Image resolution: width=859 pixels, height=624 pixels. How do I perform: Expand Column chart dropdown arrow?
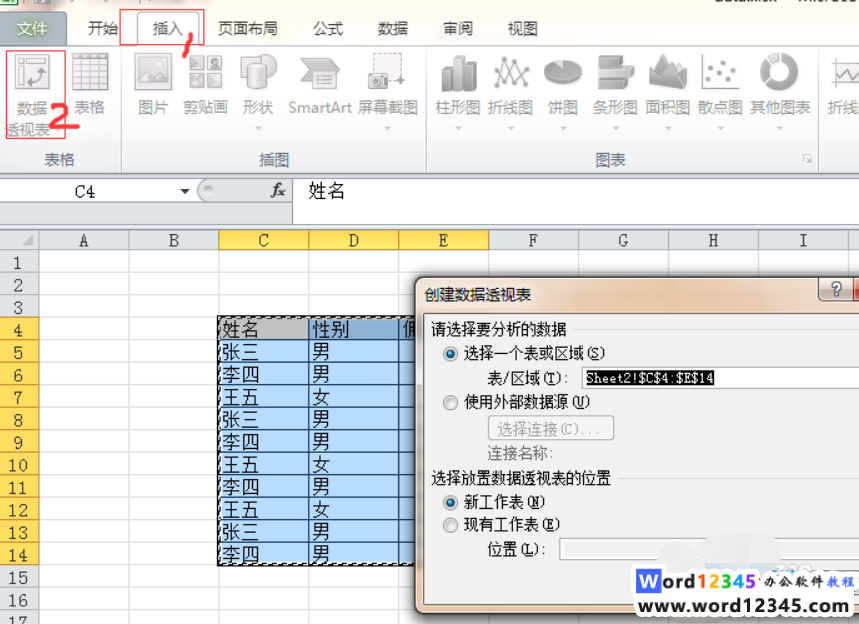coord(458,128)
